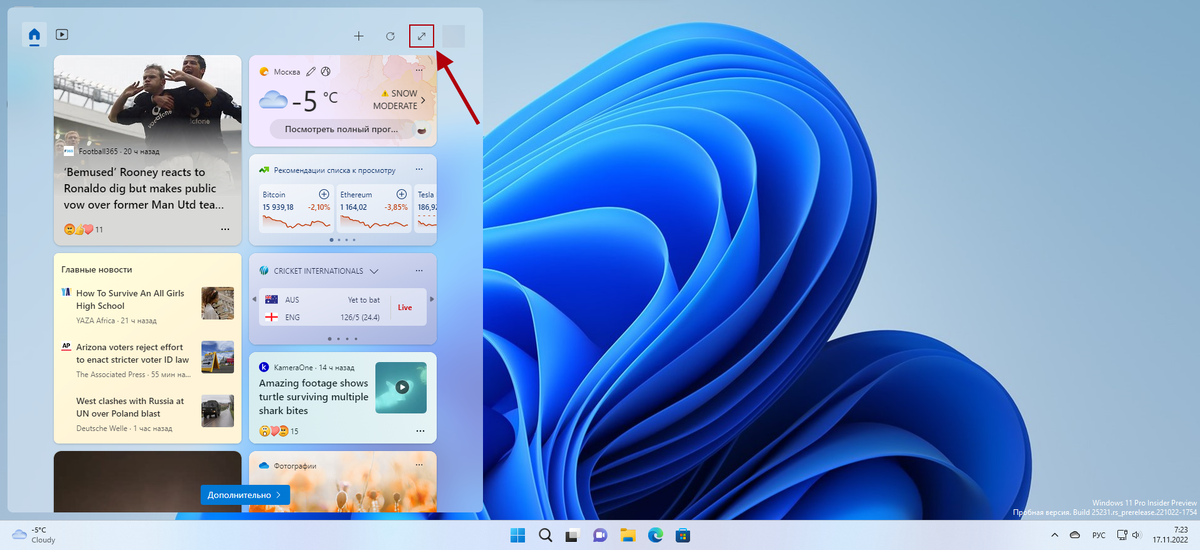Open the Фотографии OneDrive widget header
The width and height of the screenshot is (1200, 550).
288,466
